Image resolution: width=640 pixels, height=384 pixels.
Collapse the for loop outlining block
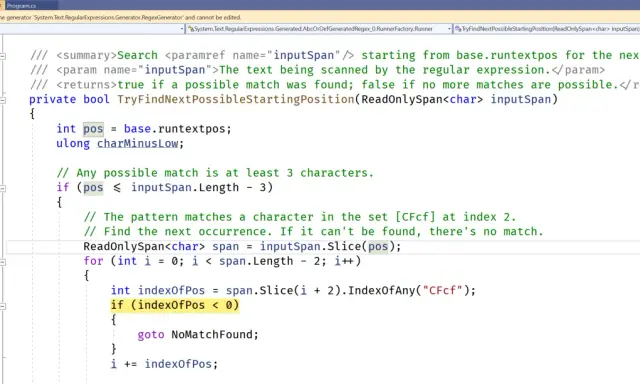pos(2,262)
